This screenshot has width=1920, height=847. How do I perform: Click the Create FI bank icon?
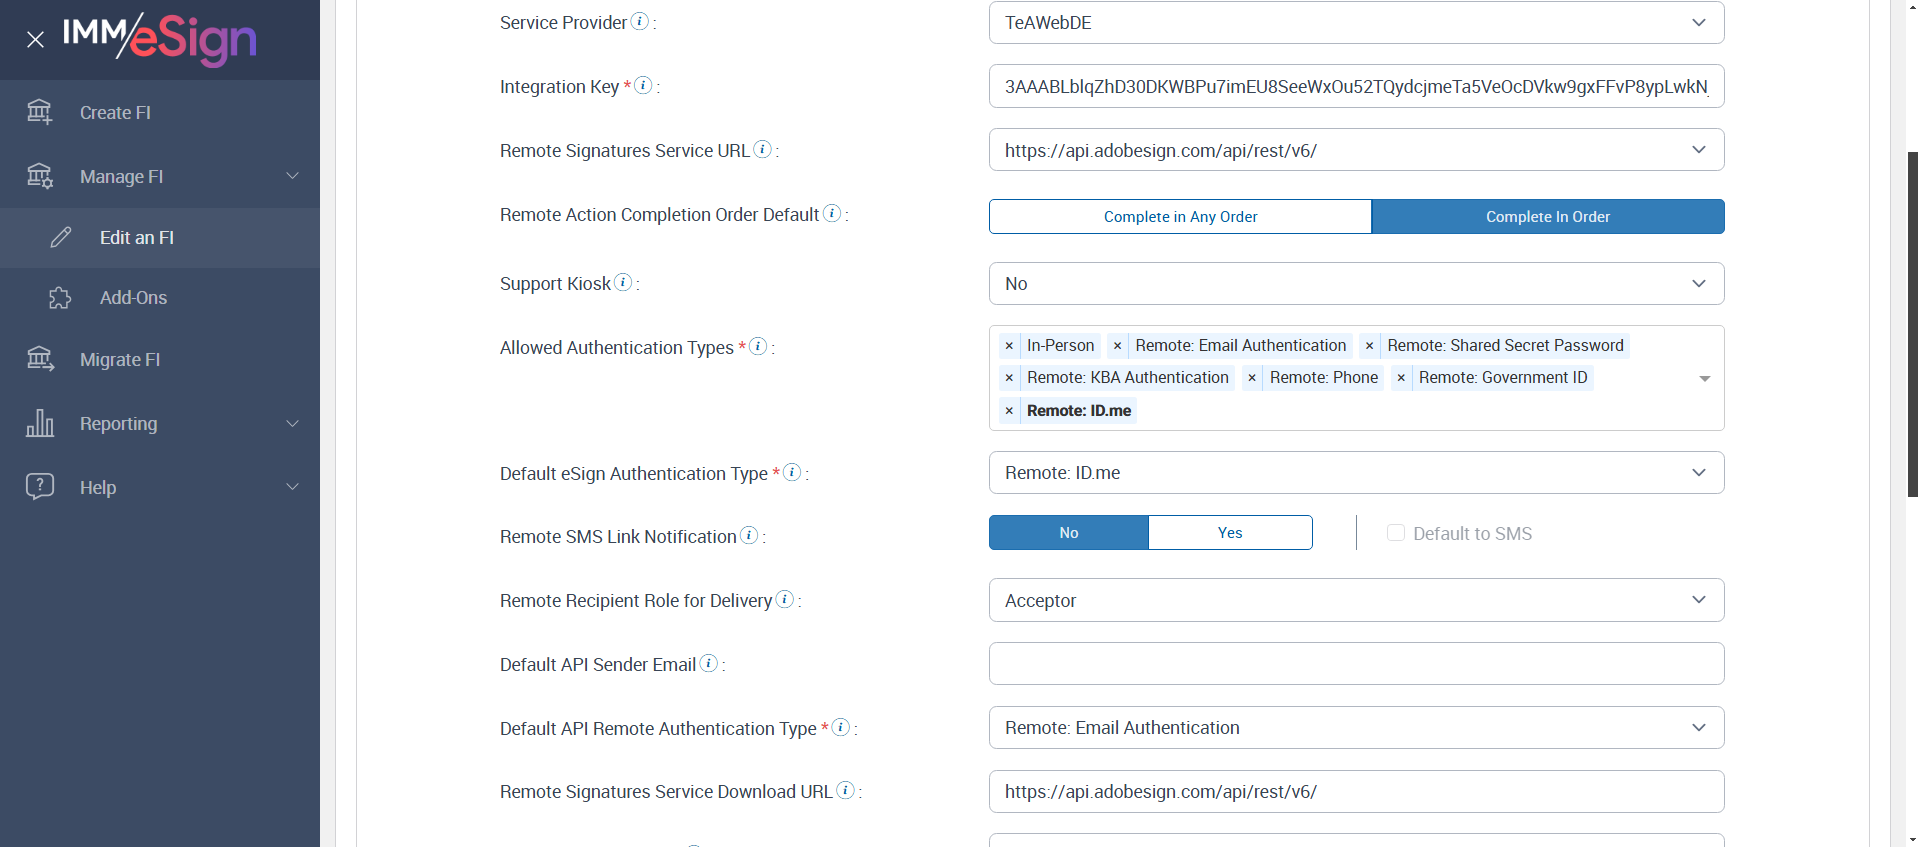pos(40,112)
